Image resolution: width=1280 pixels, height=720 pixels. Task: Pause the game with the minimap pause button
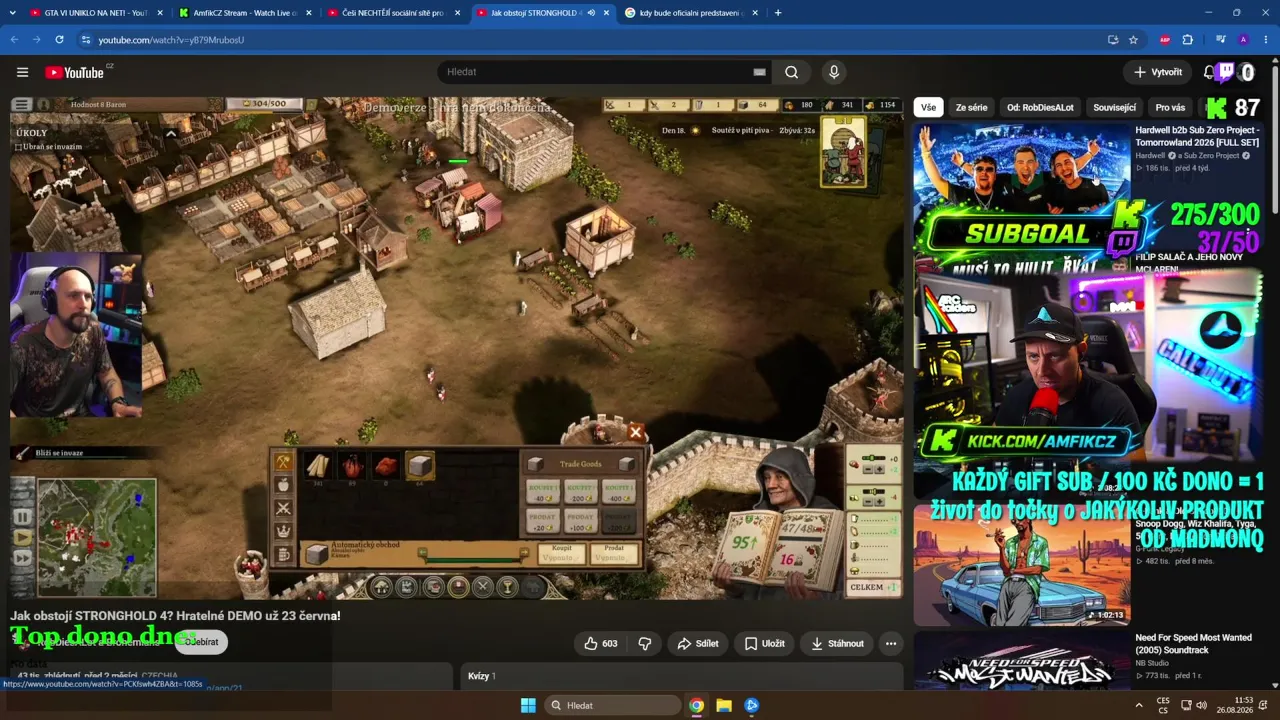[22, 517]
